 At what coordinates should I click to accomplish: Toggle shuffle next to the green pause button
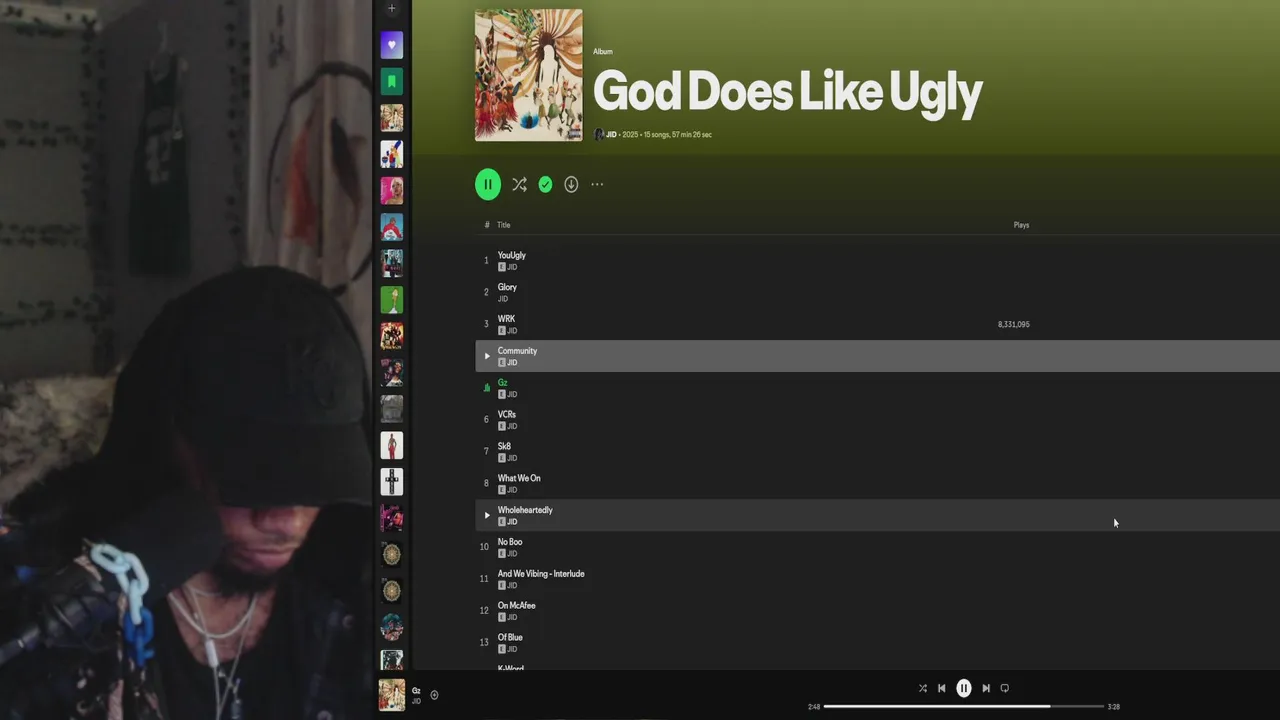[519, 184]
